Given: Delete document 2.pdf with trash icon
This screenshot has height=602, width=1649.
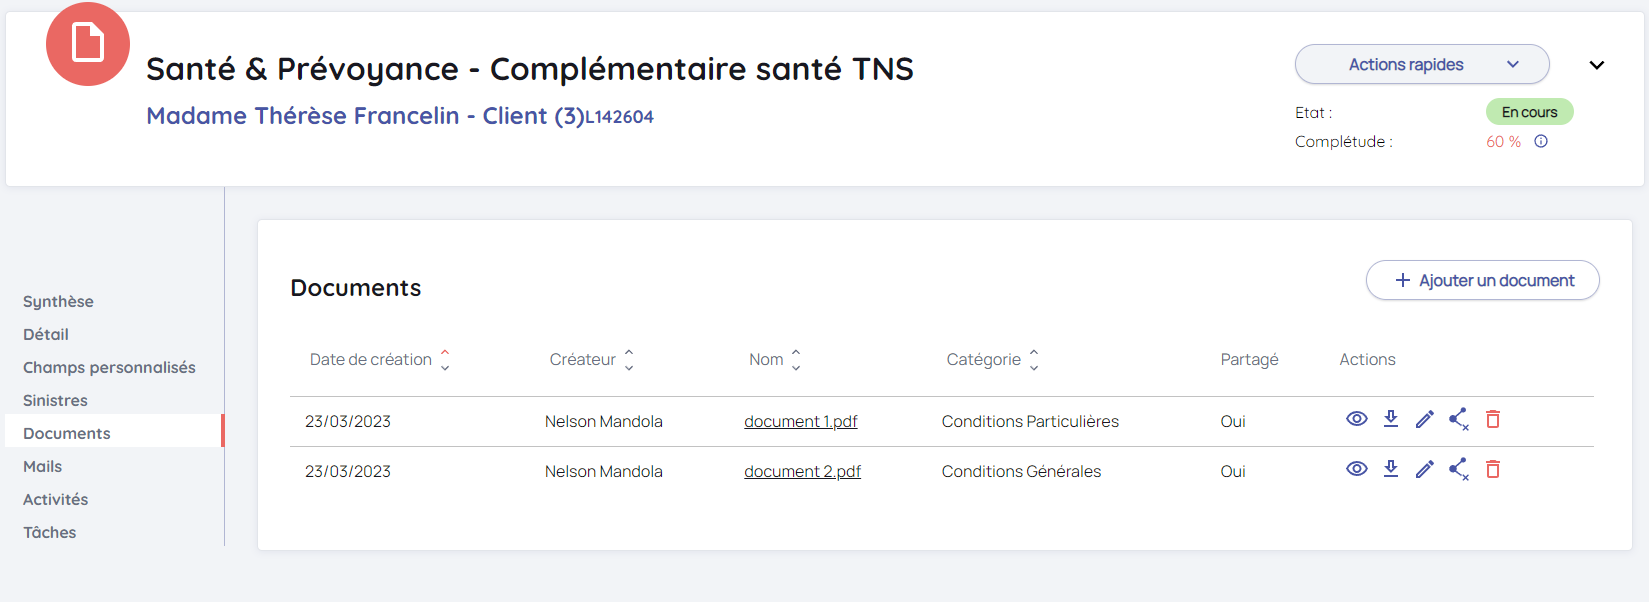Looking at the screenshot, I should tap(1492, 469).
